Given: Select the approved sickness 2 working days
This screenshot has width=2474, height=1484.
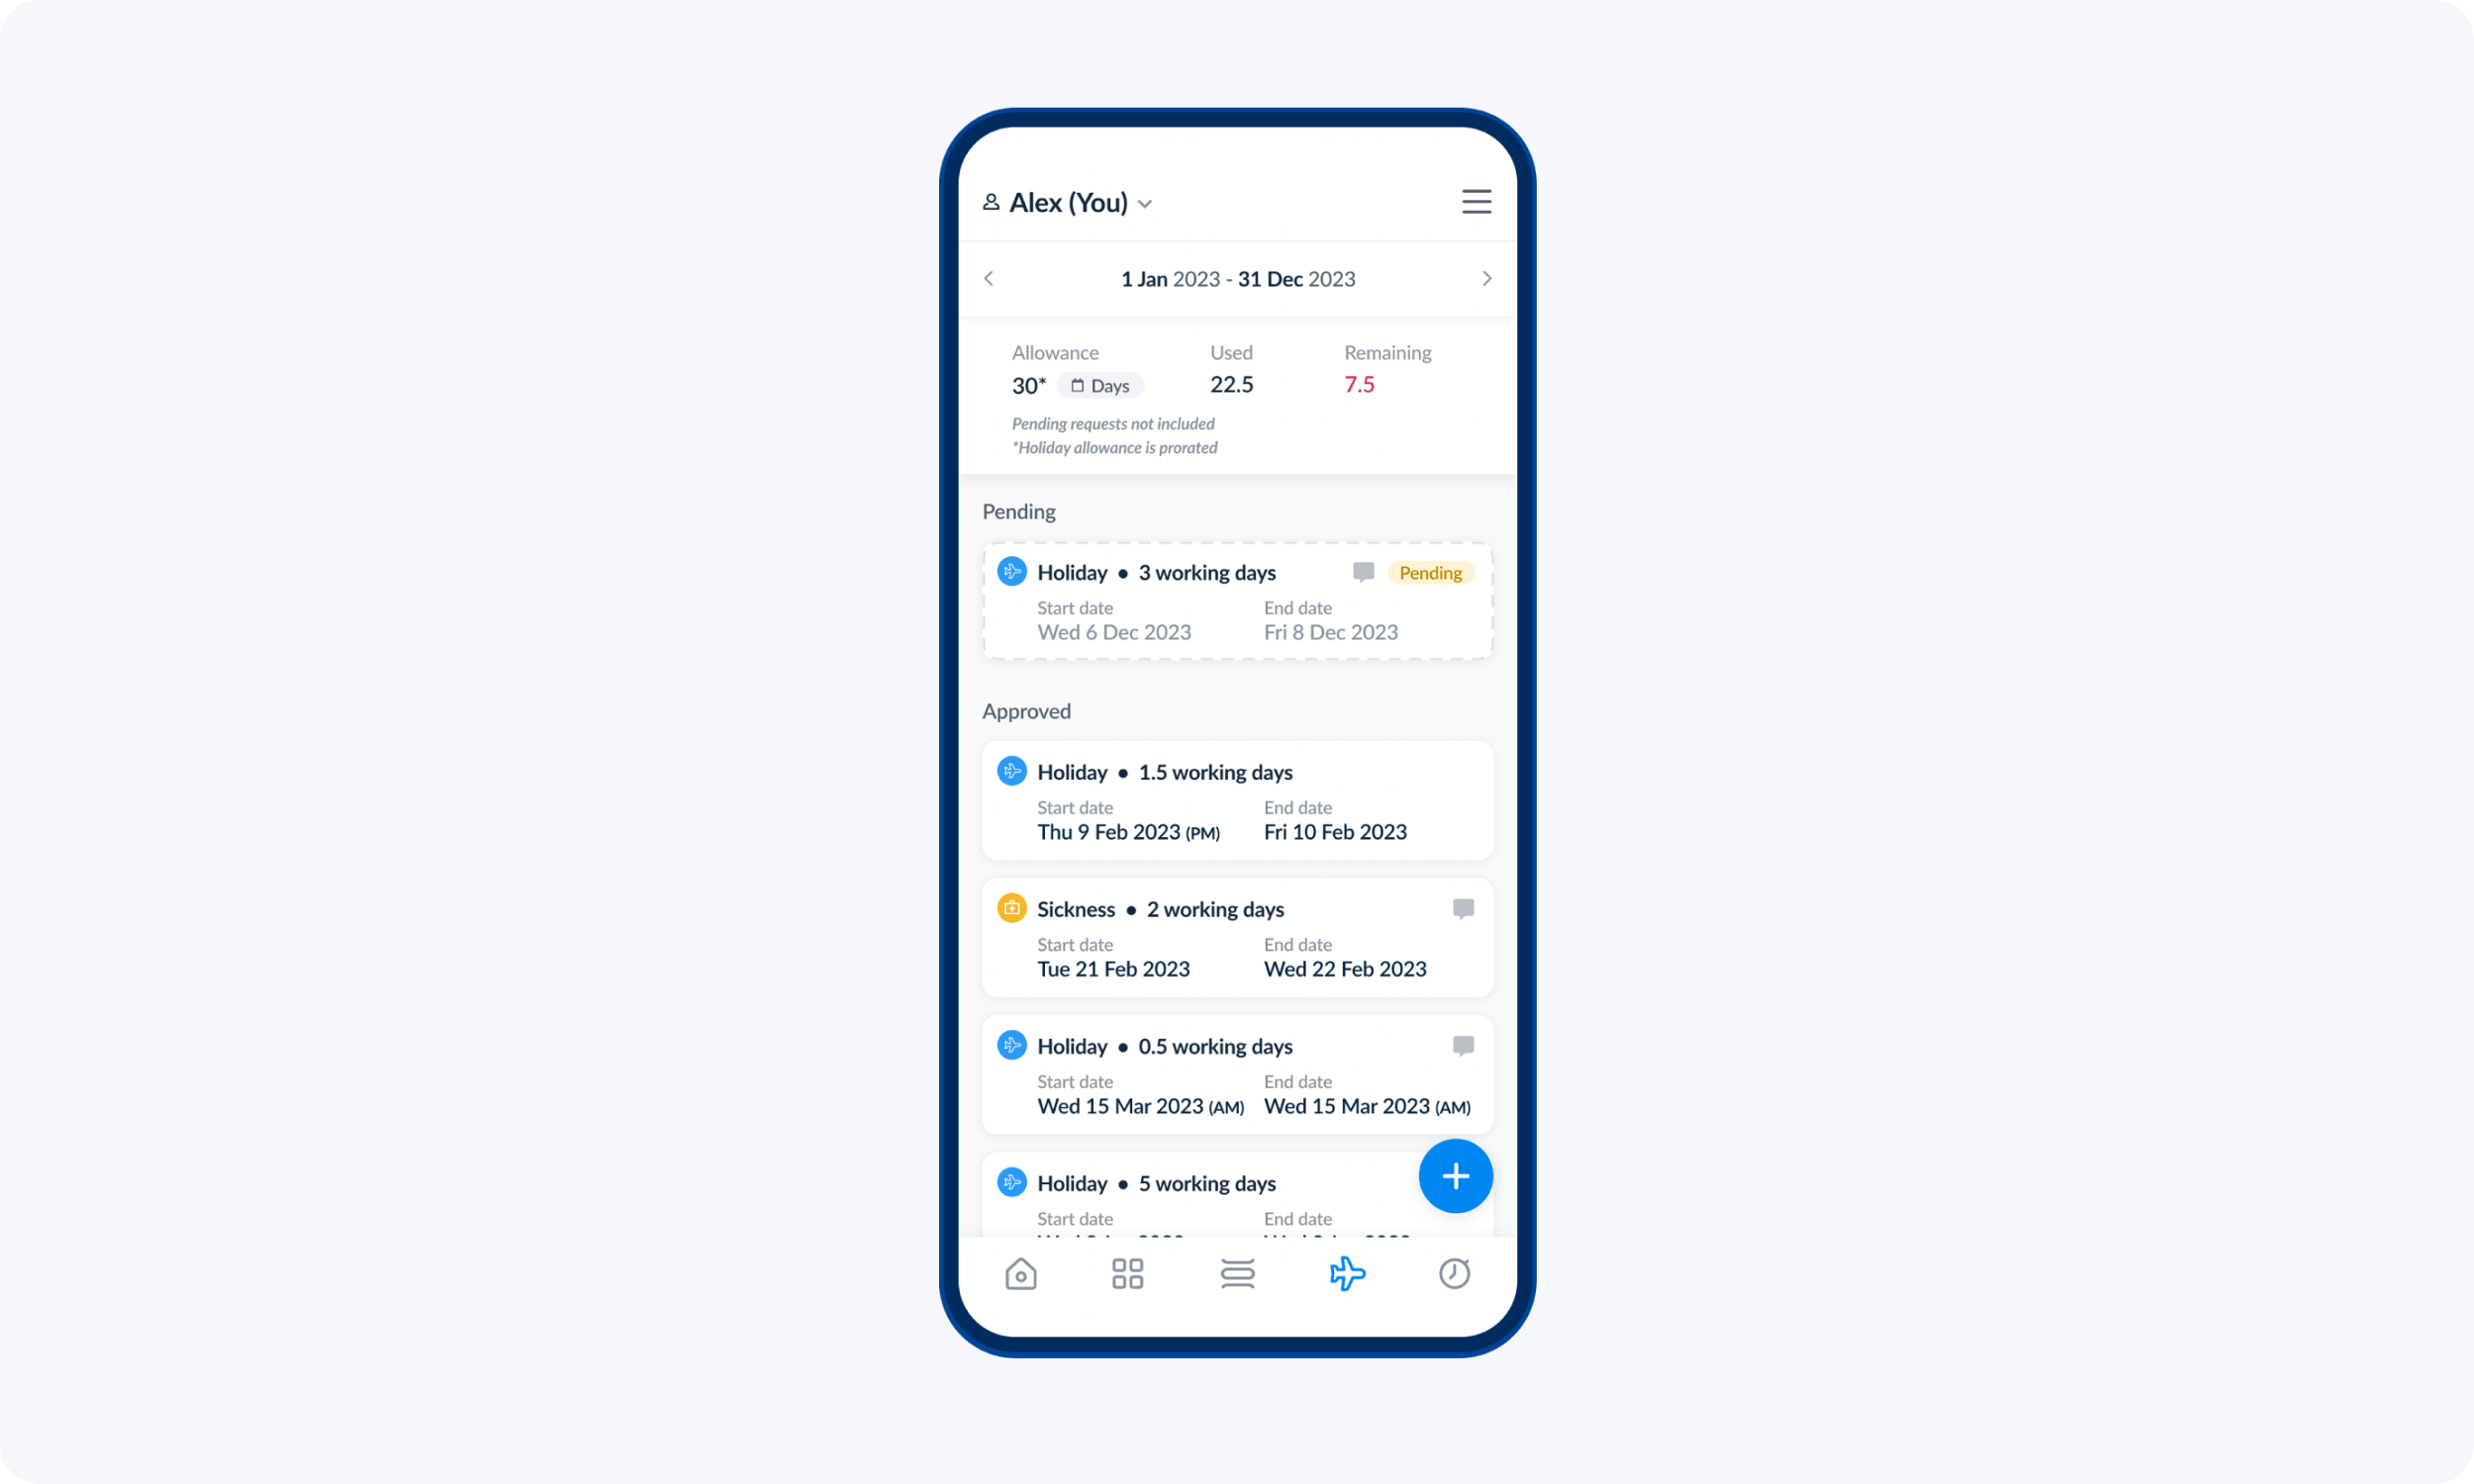Looking at the screenshot, I should 1237,936.
